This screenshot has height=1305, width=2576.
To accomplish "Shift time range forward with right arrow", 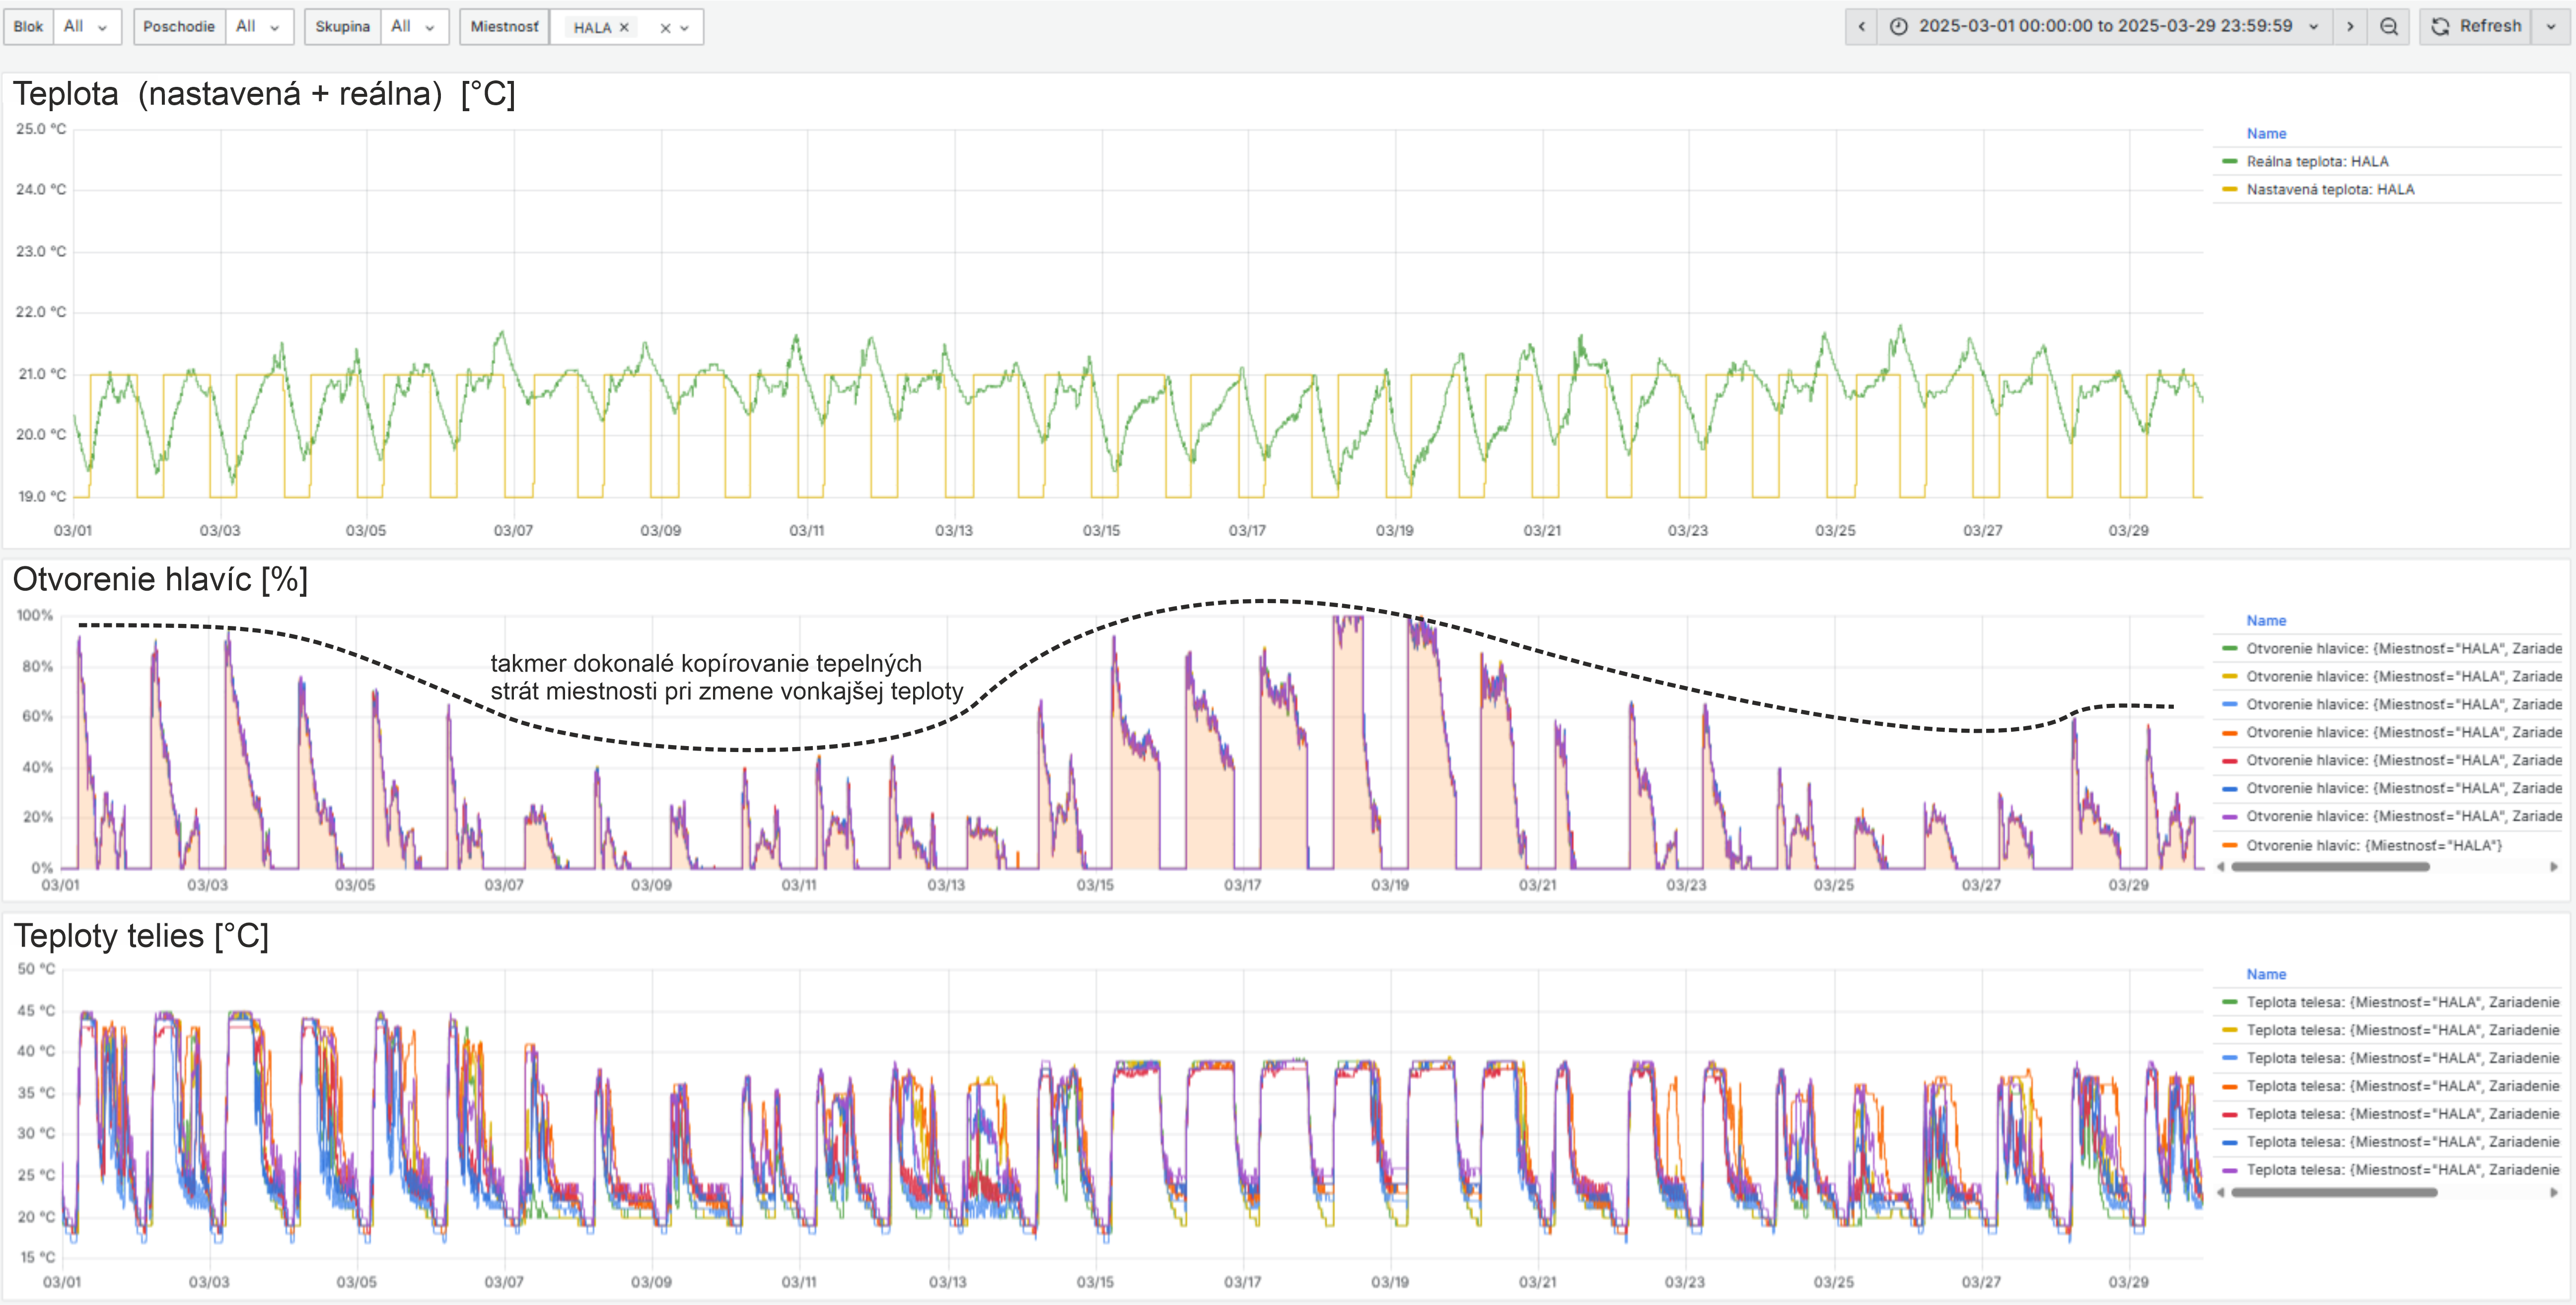I will point(2350,27).
